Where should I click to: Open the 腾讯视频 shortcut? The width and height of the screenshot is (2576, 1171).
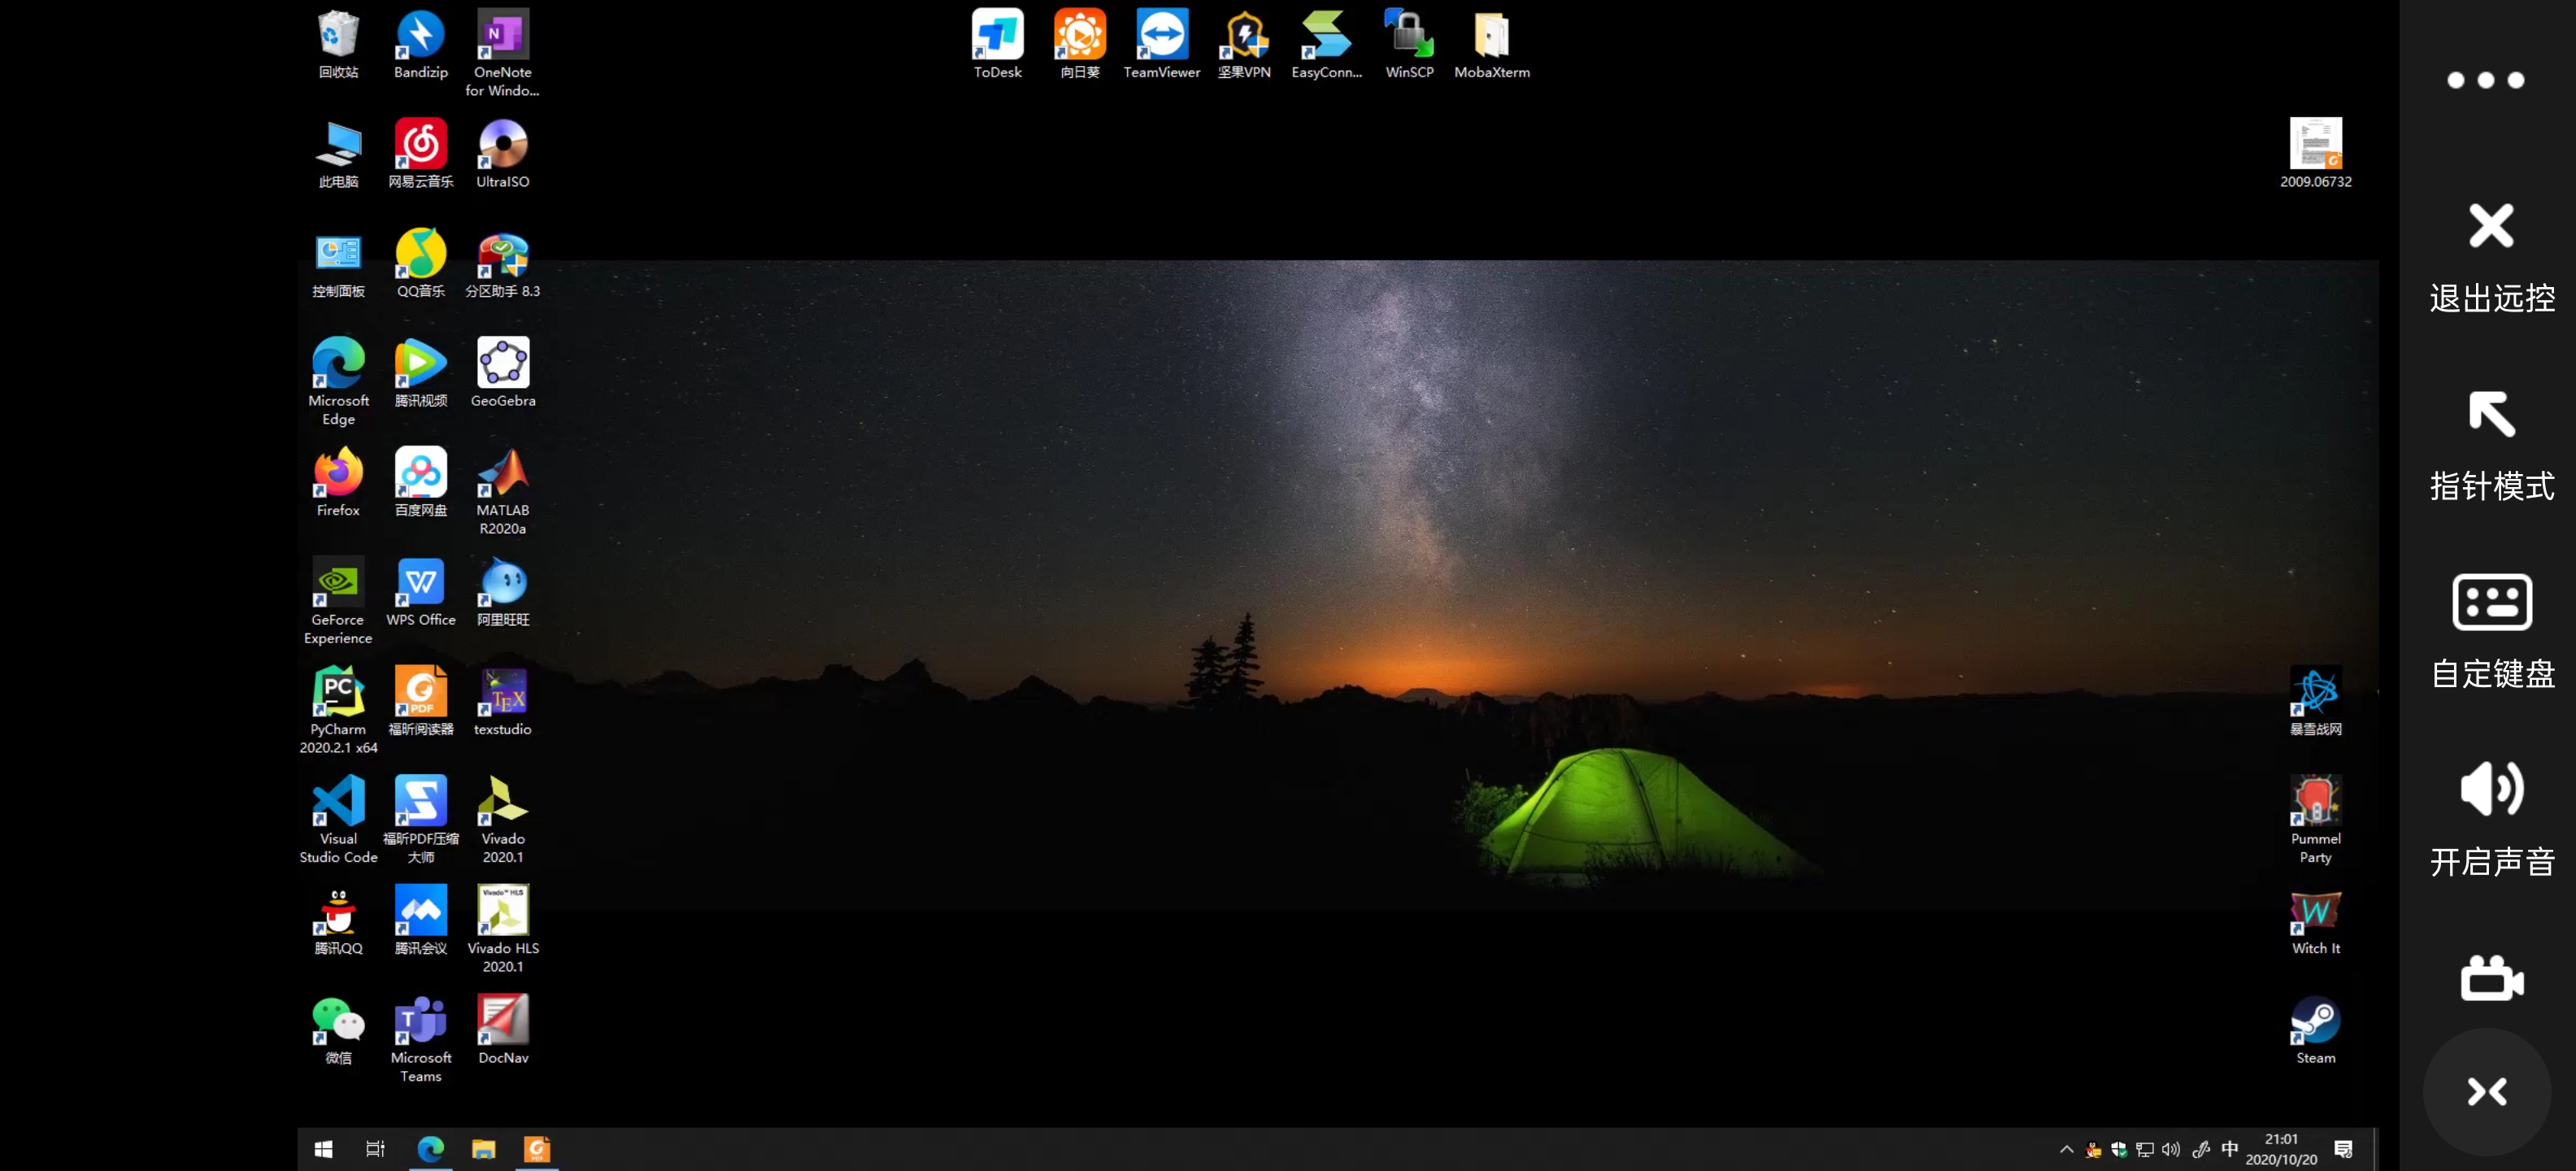point(420,373)
